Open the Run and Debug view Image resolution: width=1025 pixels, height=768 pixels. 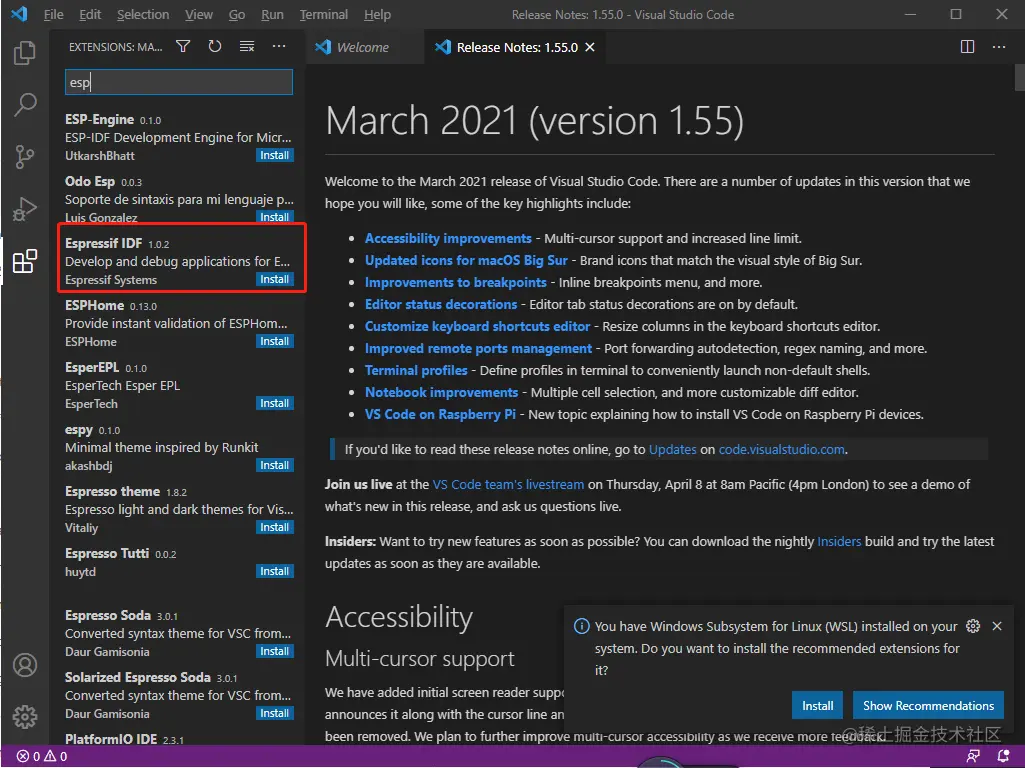(x=25, y=209)
